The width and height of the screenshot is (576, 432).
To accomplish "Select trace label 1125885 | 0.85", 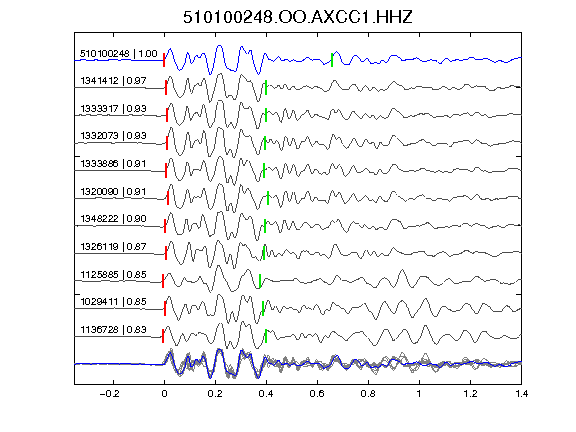I will tap(113, 274).
